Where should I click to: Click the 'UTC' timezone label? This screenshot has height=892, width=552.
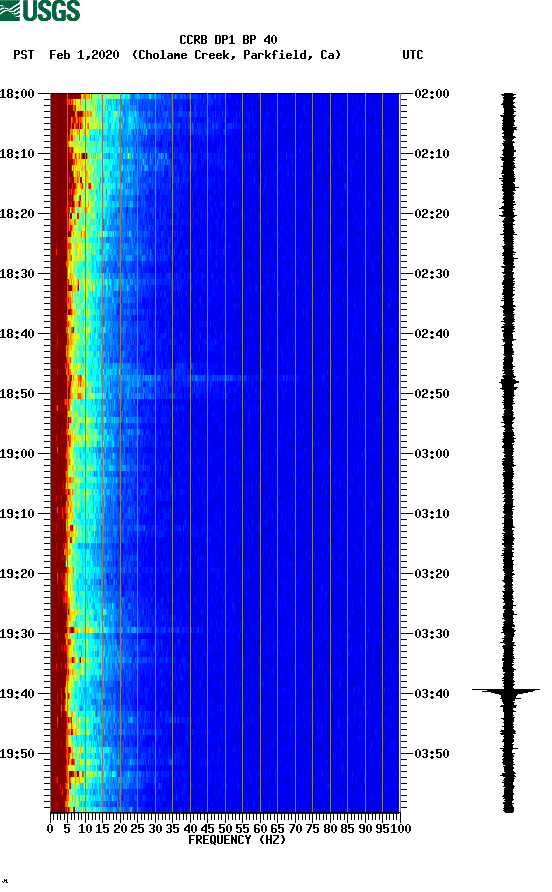(x=413, y=55)
